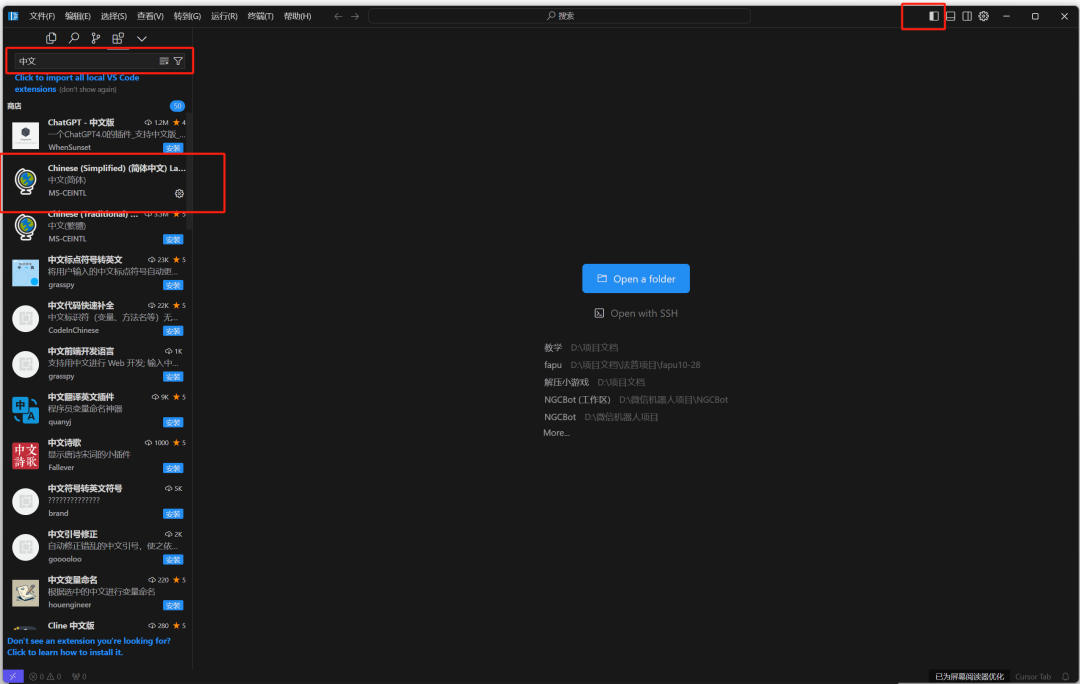Click 已为屏幕阅读器优化 status item

969,676
